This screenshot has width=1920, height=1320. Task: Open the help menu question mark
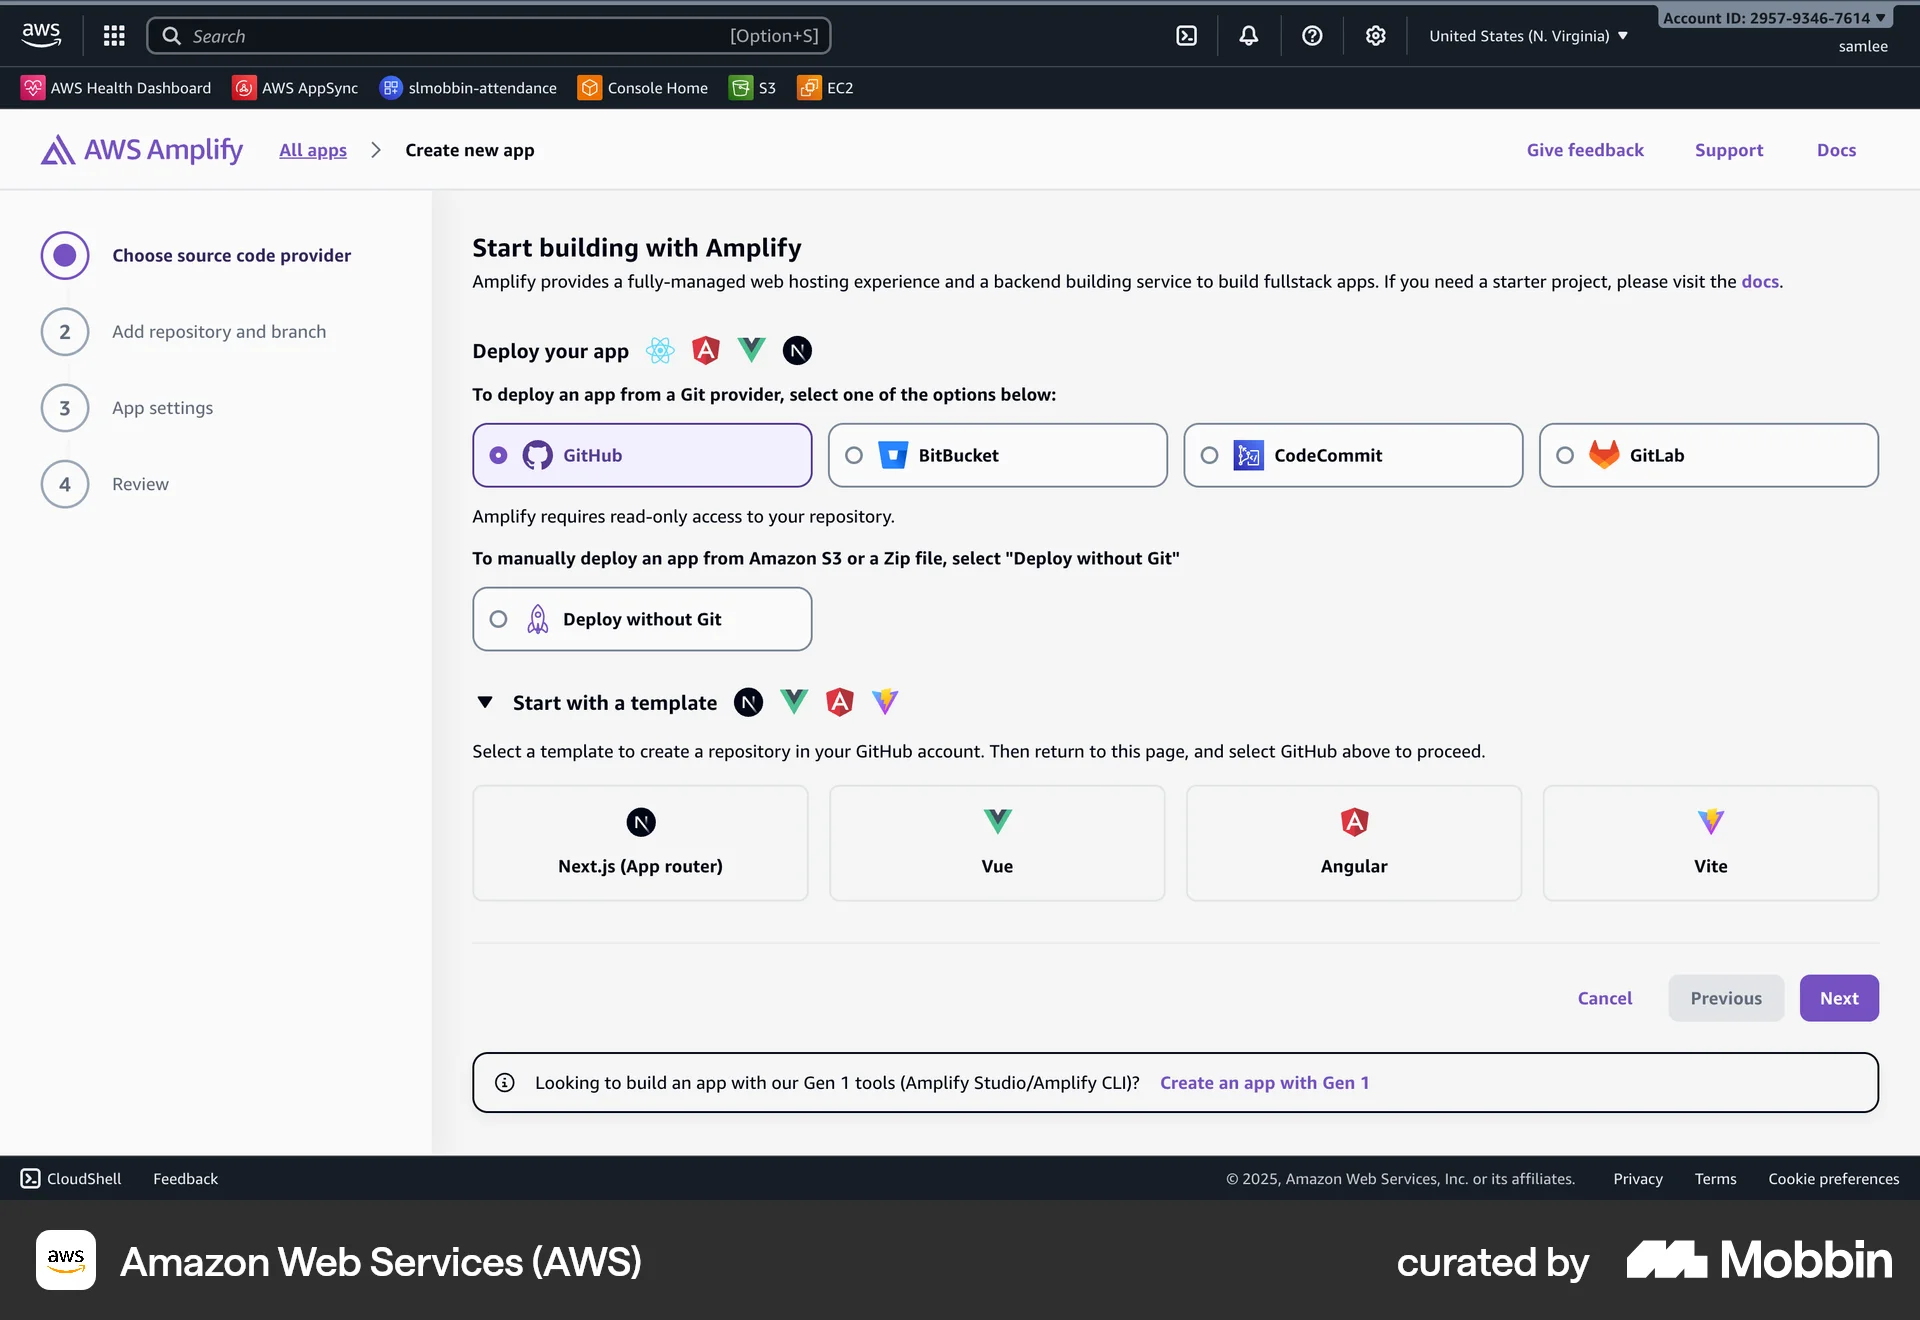(1312, 35)
